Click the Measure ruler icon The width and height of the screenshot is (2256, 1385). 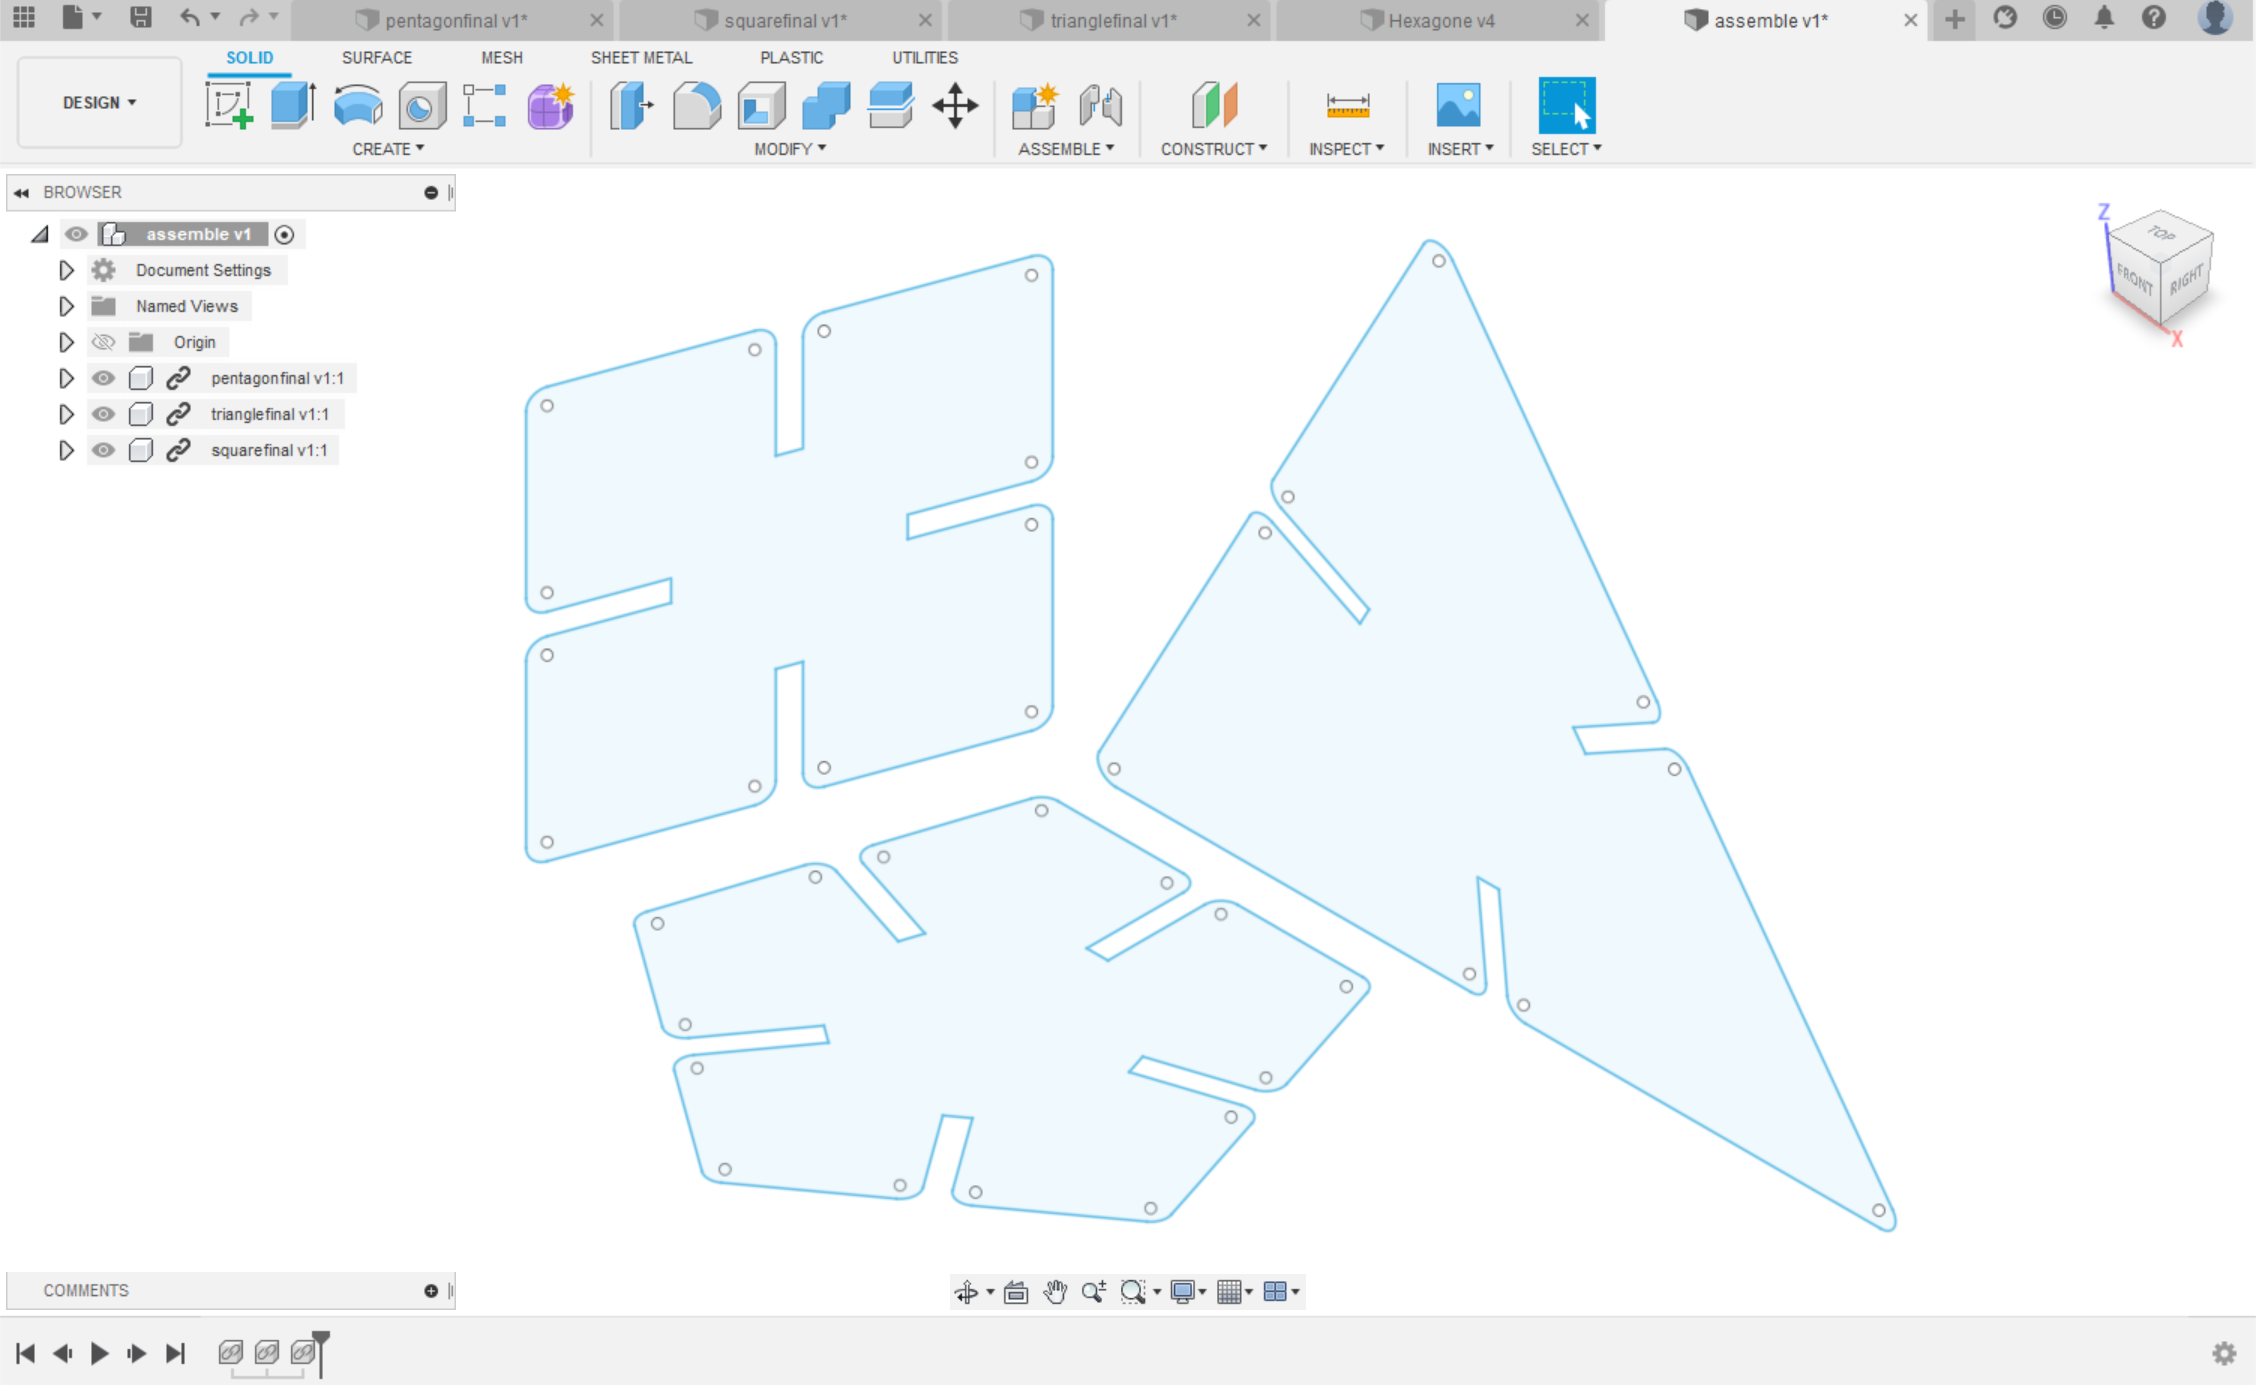(1347, 106)
